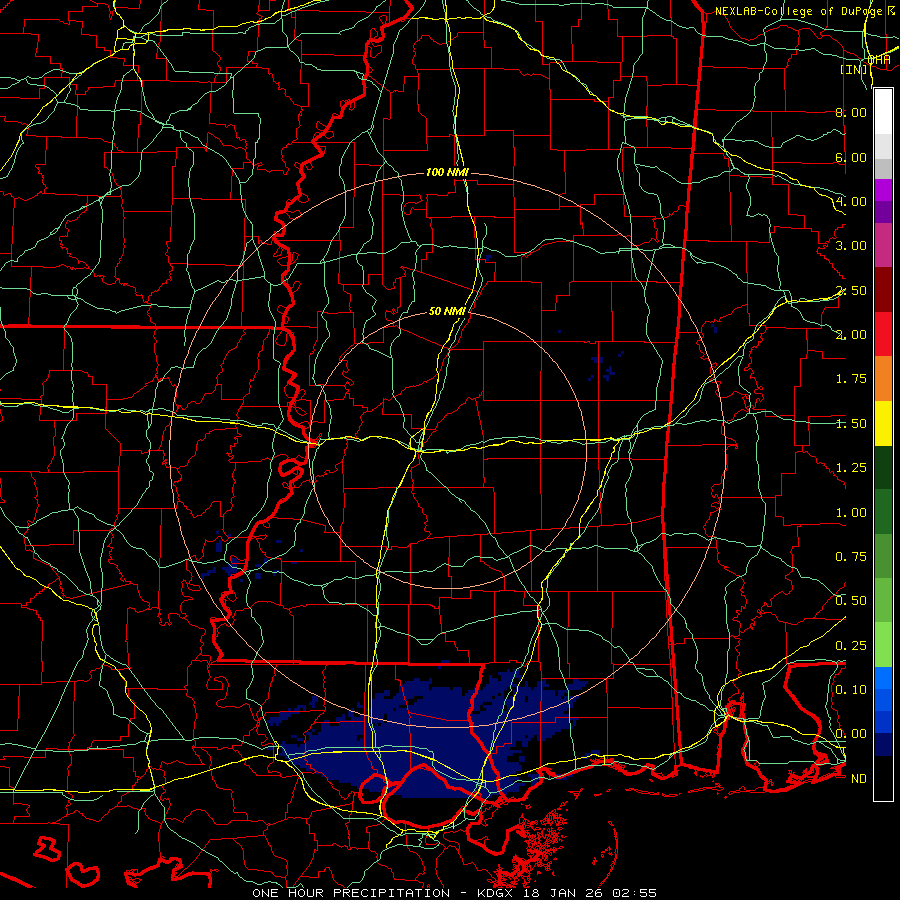Image resolution: width=900 pixels, height=900 pixels.
Task: Click the '100 NMI' range ring label
Action: pos(447,172)
